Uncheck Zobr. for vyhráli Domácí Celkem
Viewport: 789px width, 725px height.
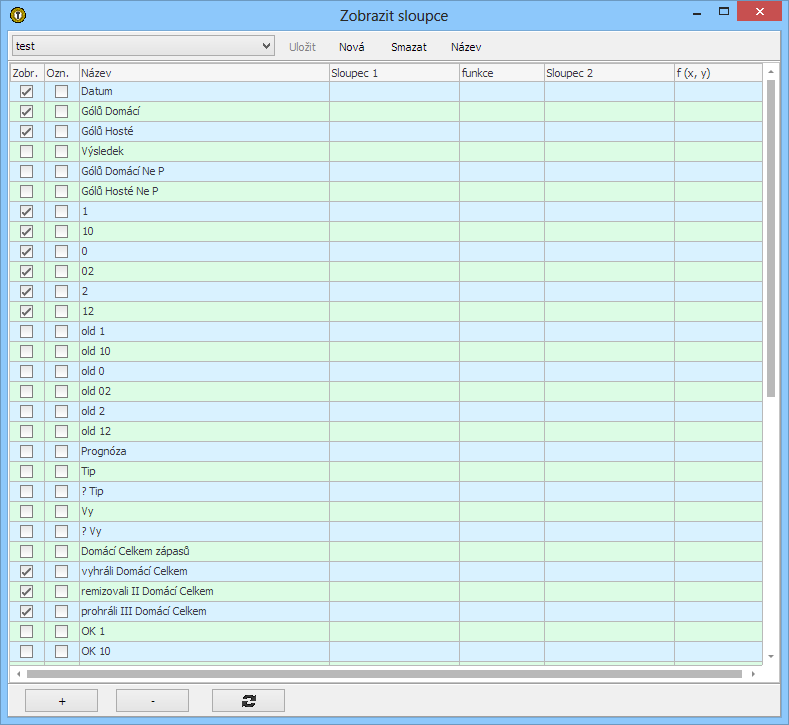(27, 571)
